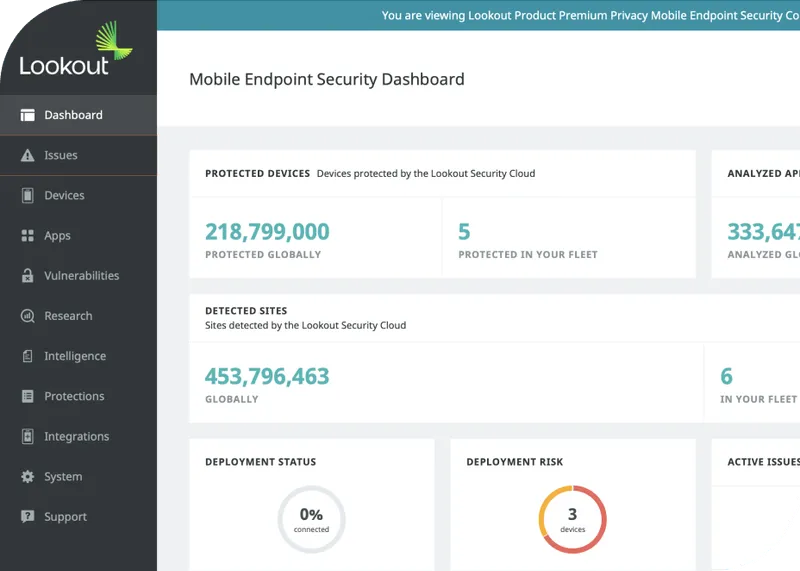Click the DETECTED SITES card title
The width and height of the screenshot is (800, 571).
246,311
